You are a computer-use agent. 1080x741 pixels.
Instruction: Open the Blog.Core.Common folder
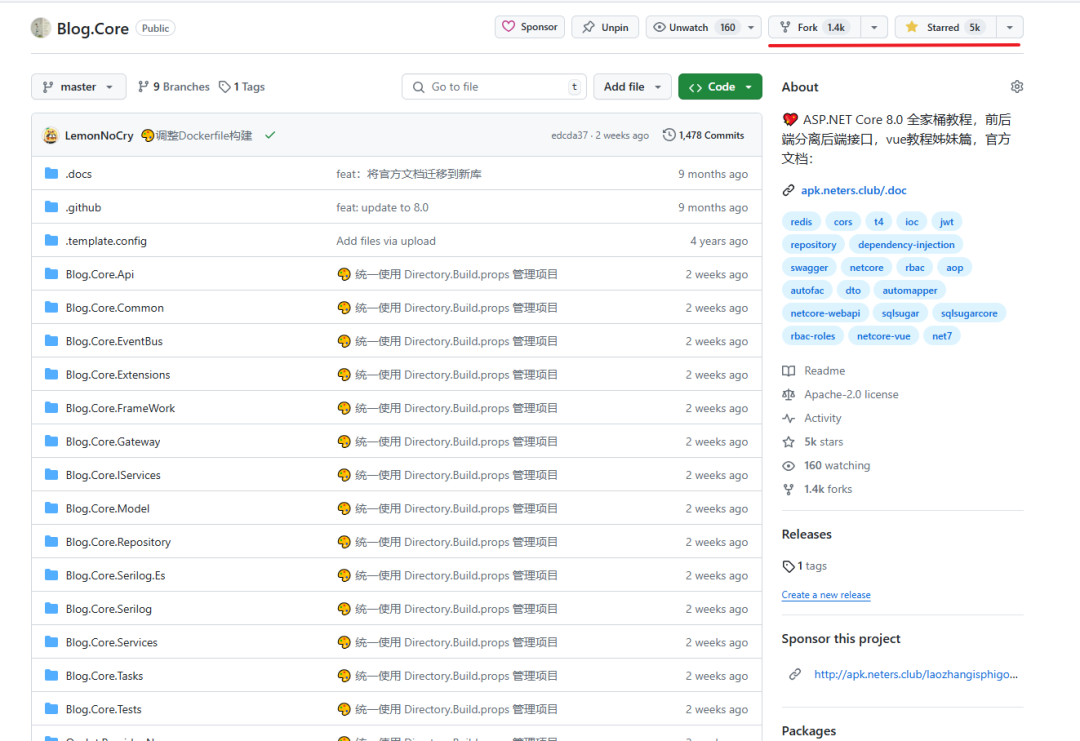tap(114, 308)
